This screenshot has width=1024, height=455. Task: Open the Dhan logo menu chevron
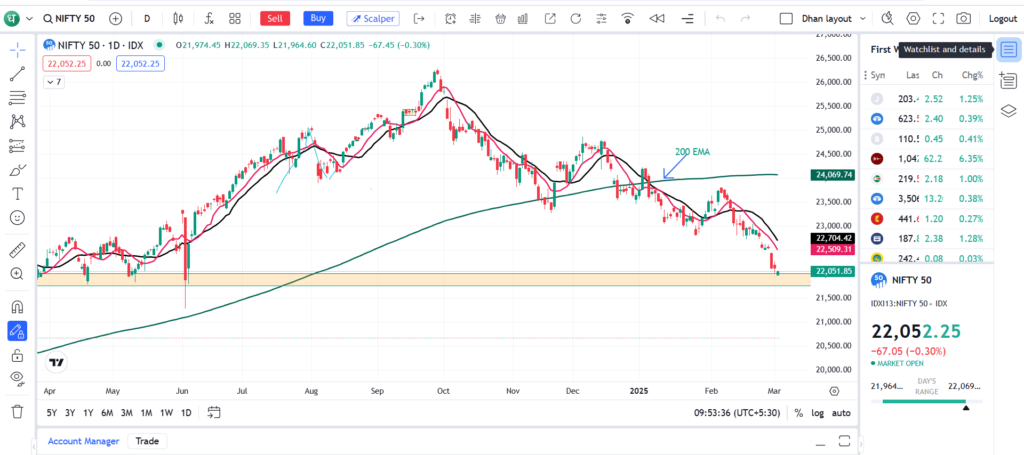[x=29, y=19]
